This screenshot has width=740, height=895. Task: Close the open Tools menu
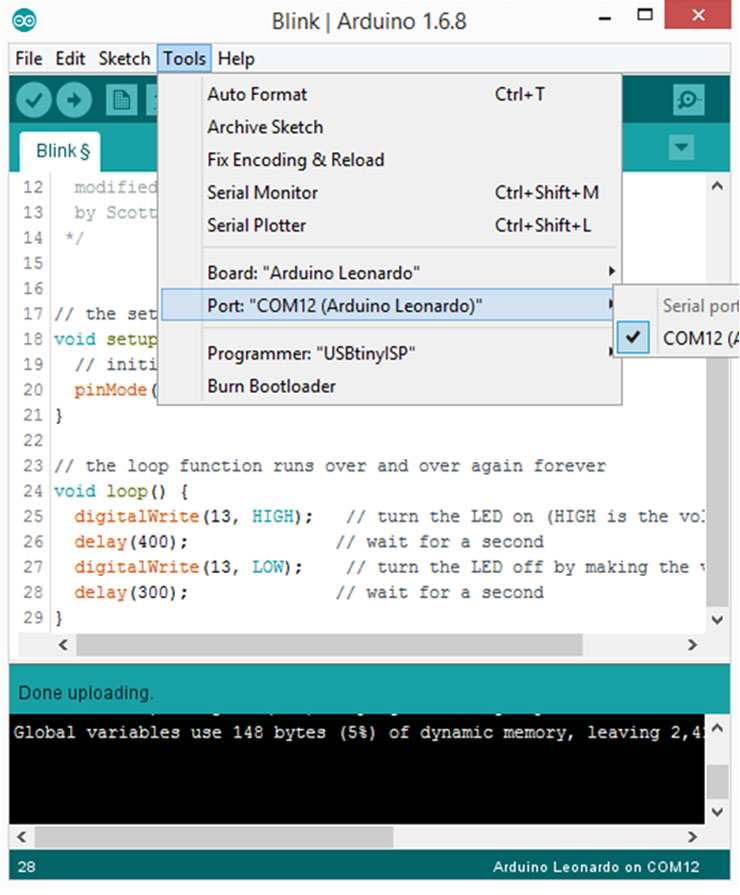184,59
